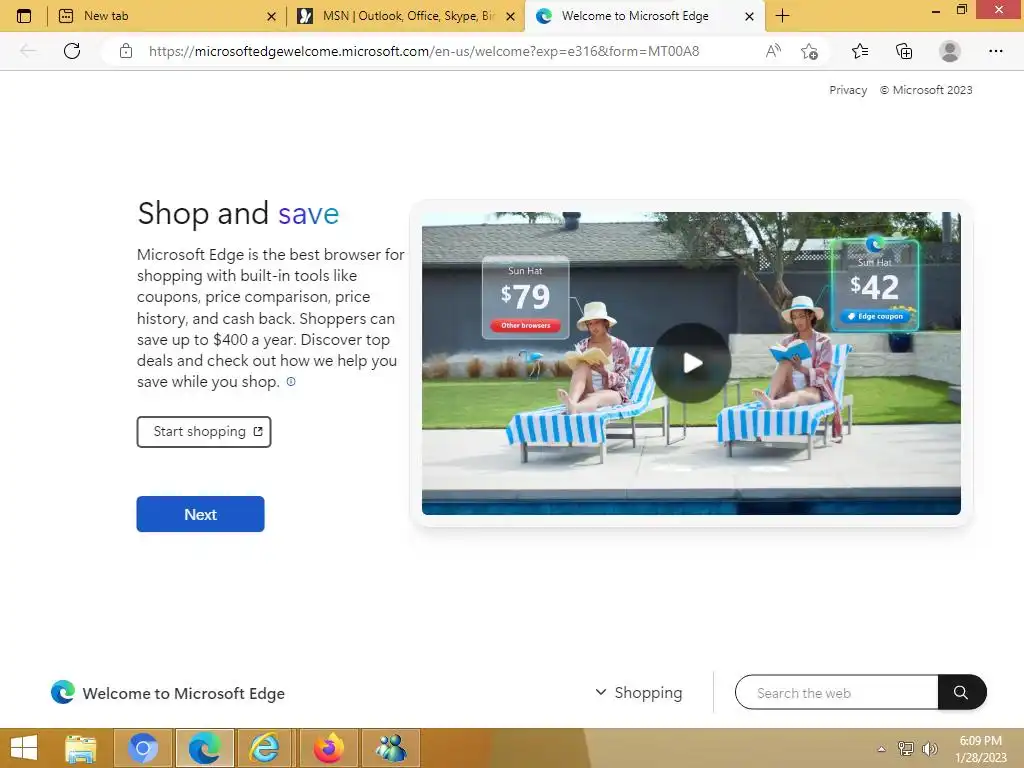Minimize the Edge window

(936, 11)
